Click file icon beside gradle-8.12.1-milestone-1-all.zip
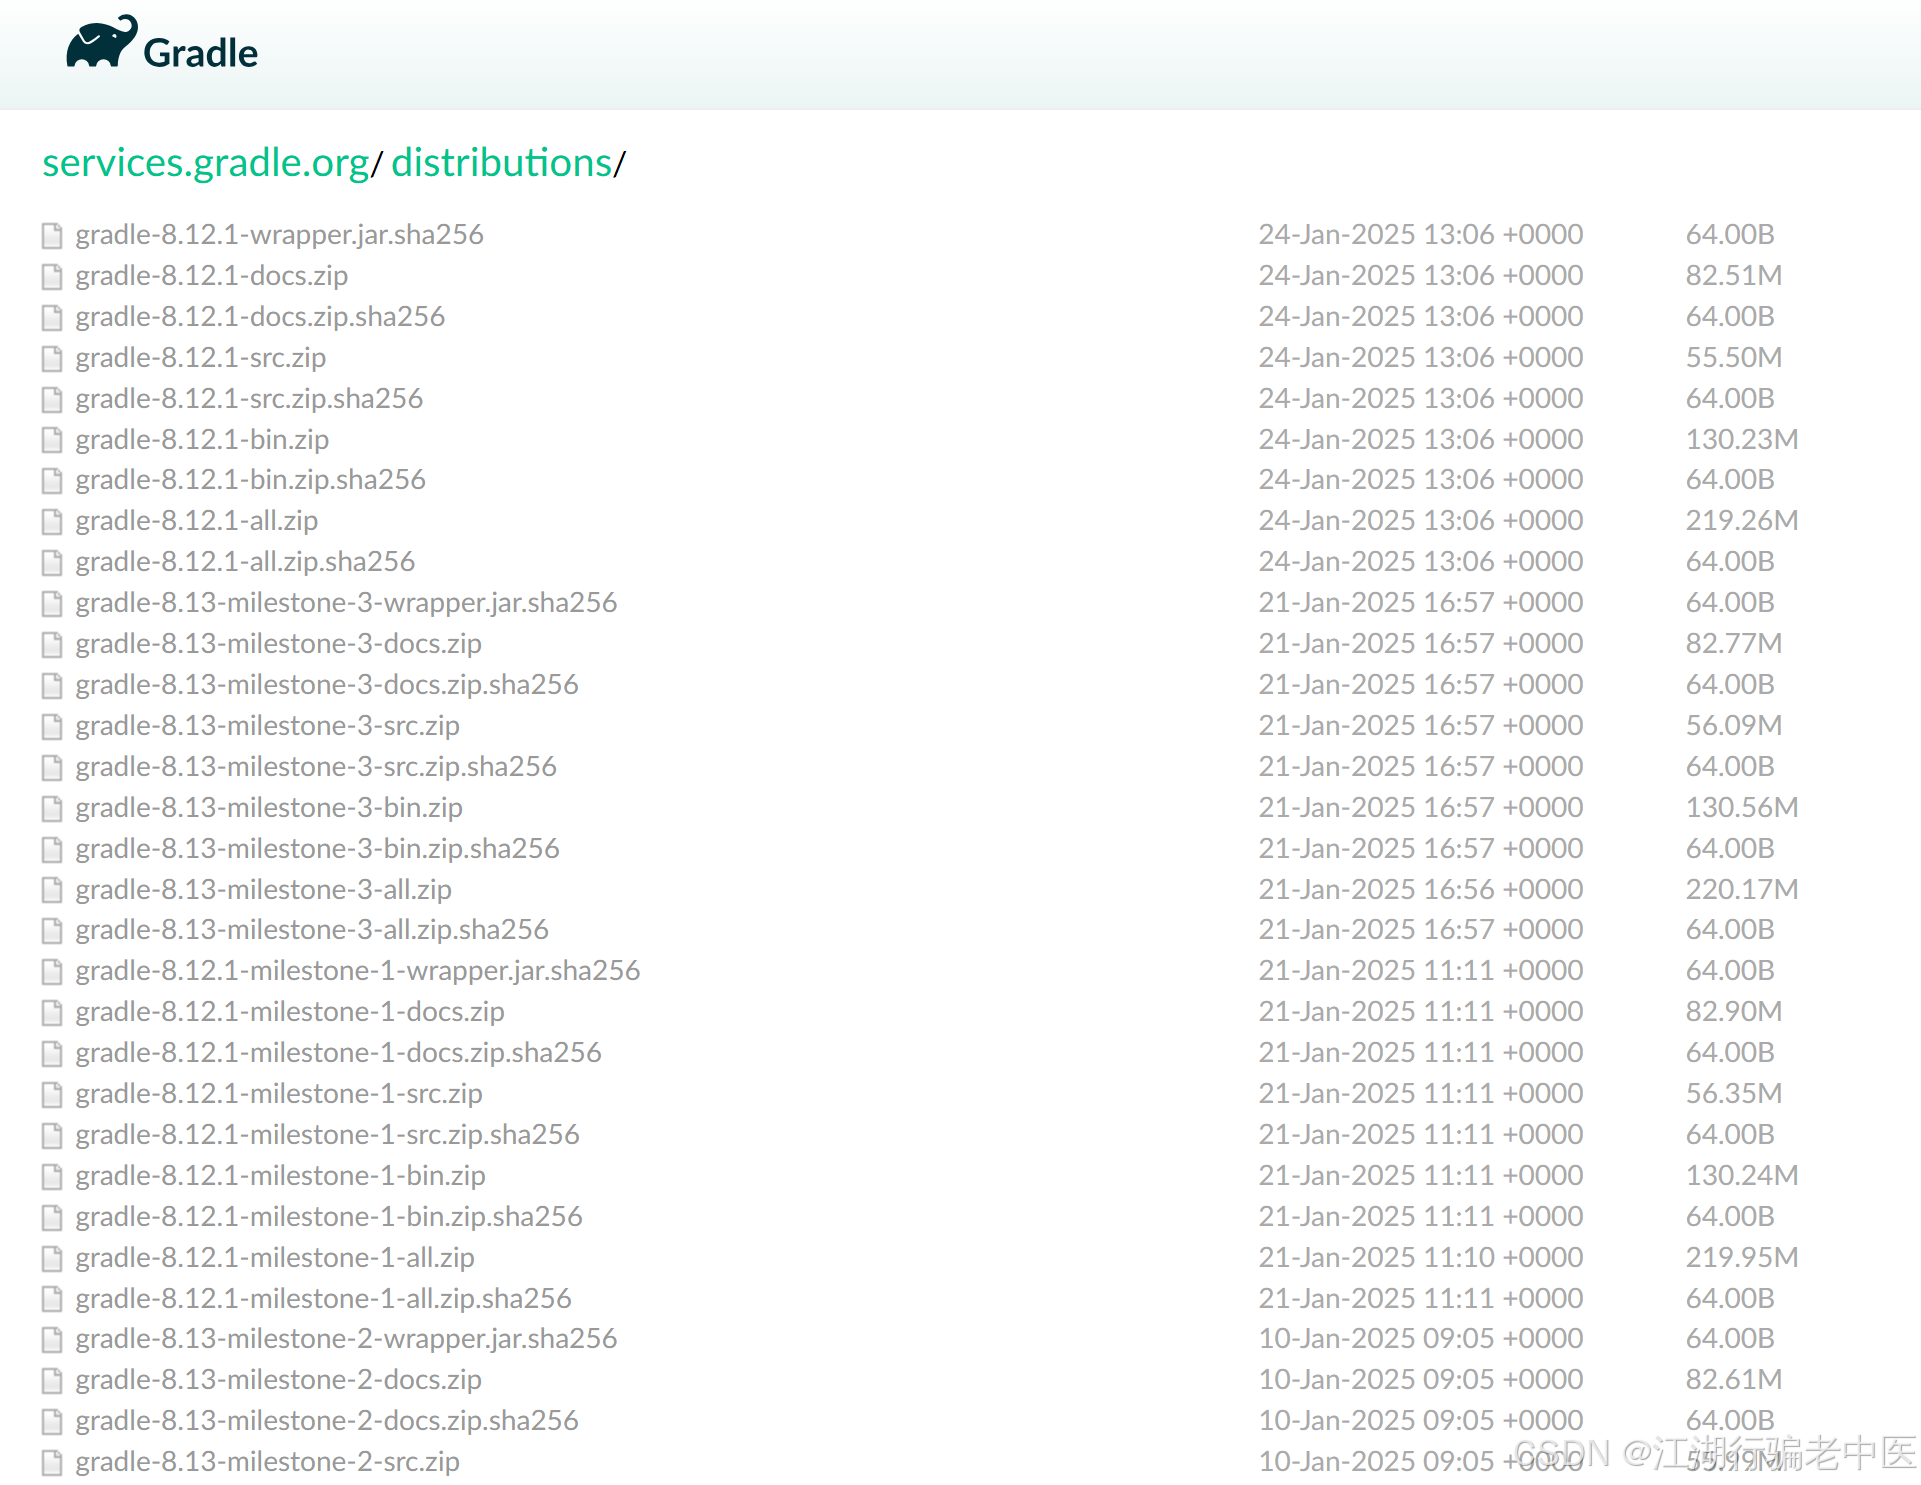 click(52, 1259)
